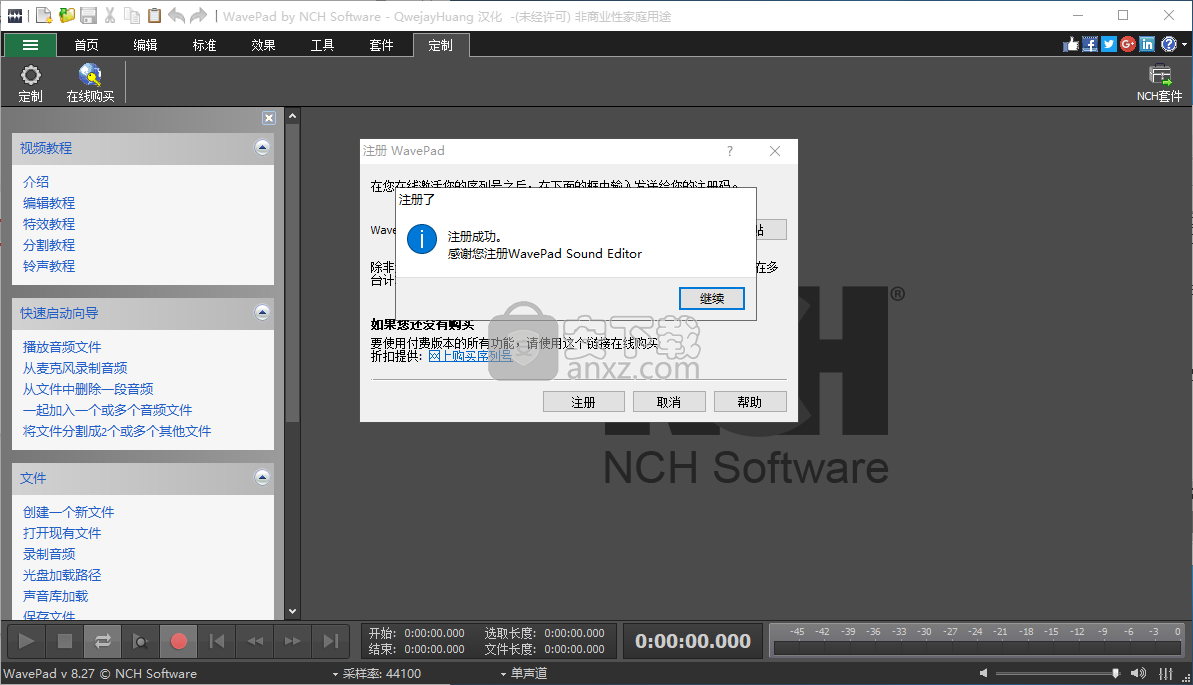Click the new file icon in title bar
The height and width of the screenshot is (685, 1193).
[44, 15]
